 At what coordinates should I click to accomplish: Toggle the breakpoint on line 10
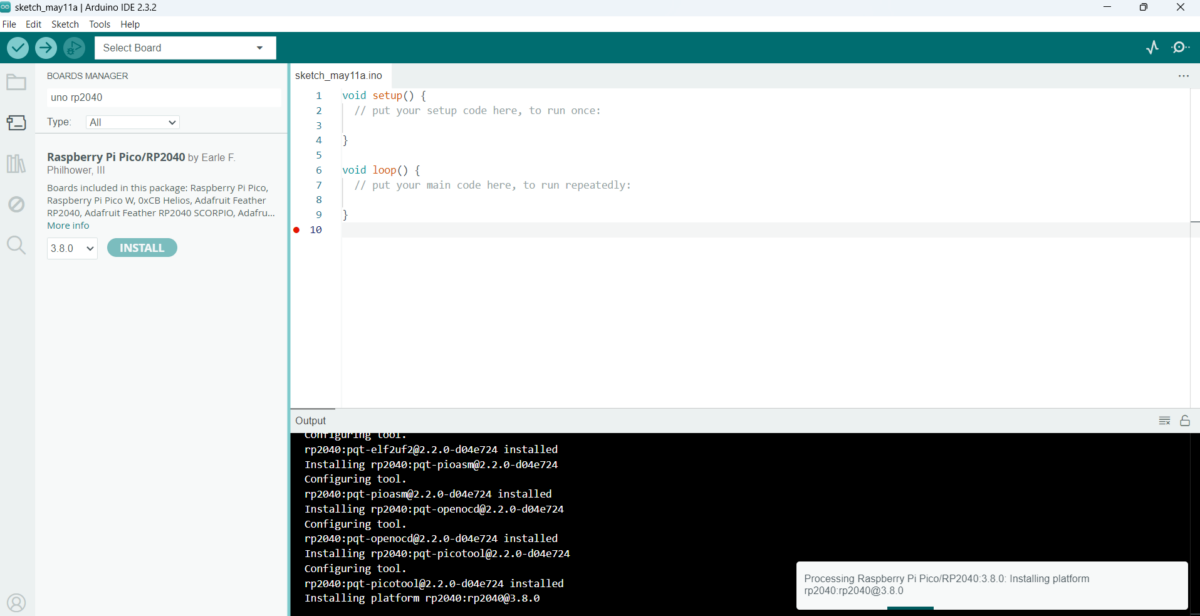[297, 230]
